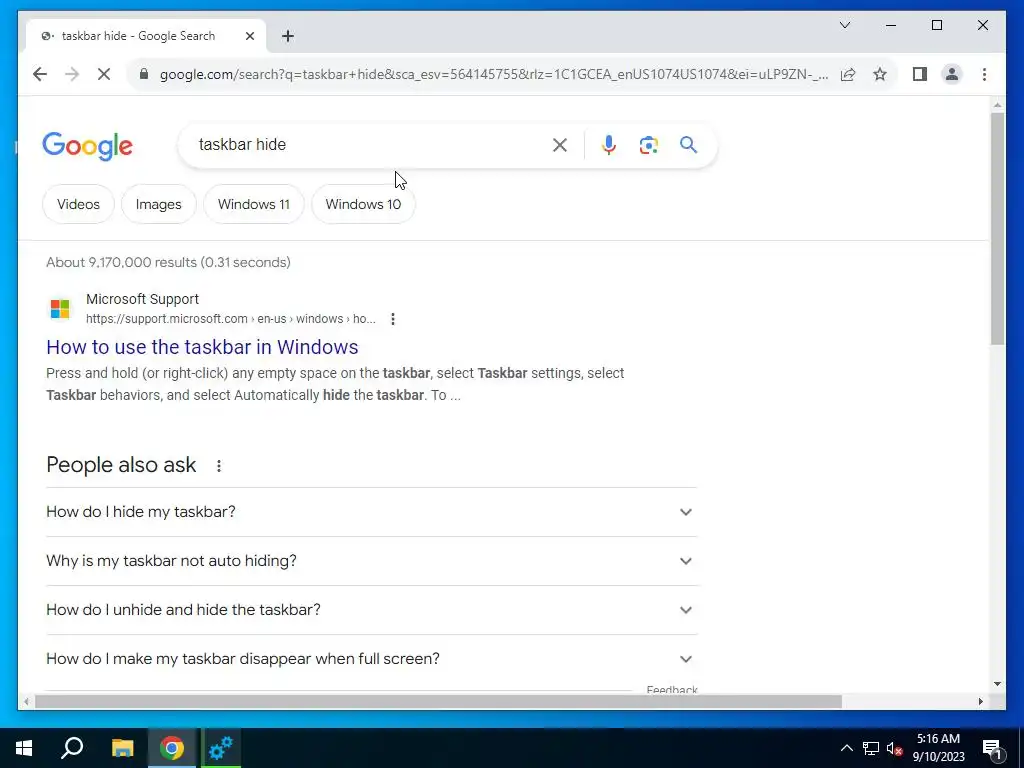Image resolution: width=1024 pixels, height=768 pixels.
Task: Click the Microsoft Support favicon
Action: (60, 308)
